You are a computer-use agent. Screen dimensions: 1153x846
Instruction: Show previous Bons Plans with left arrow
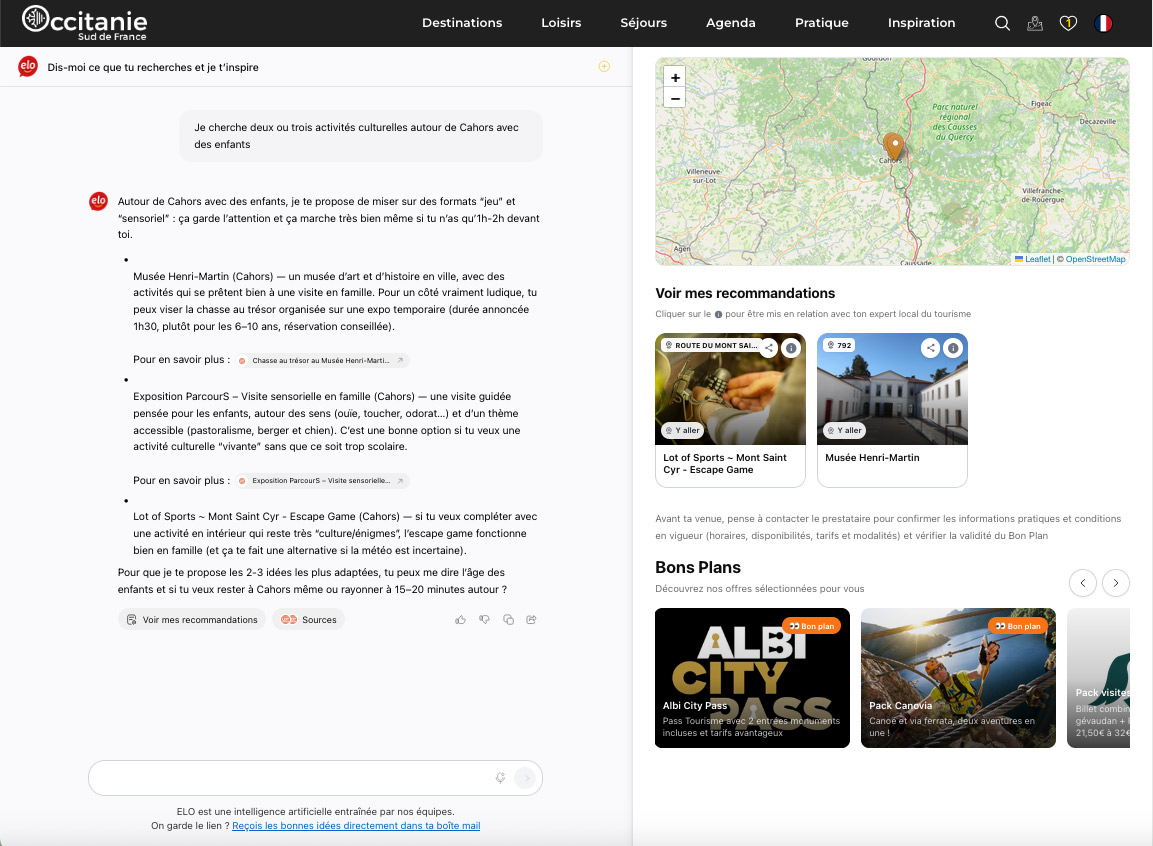pyautogui.click(x=1082, y=583)
